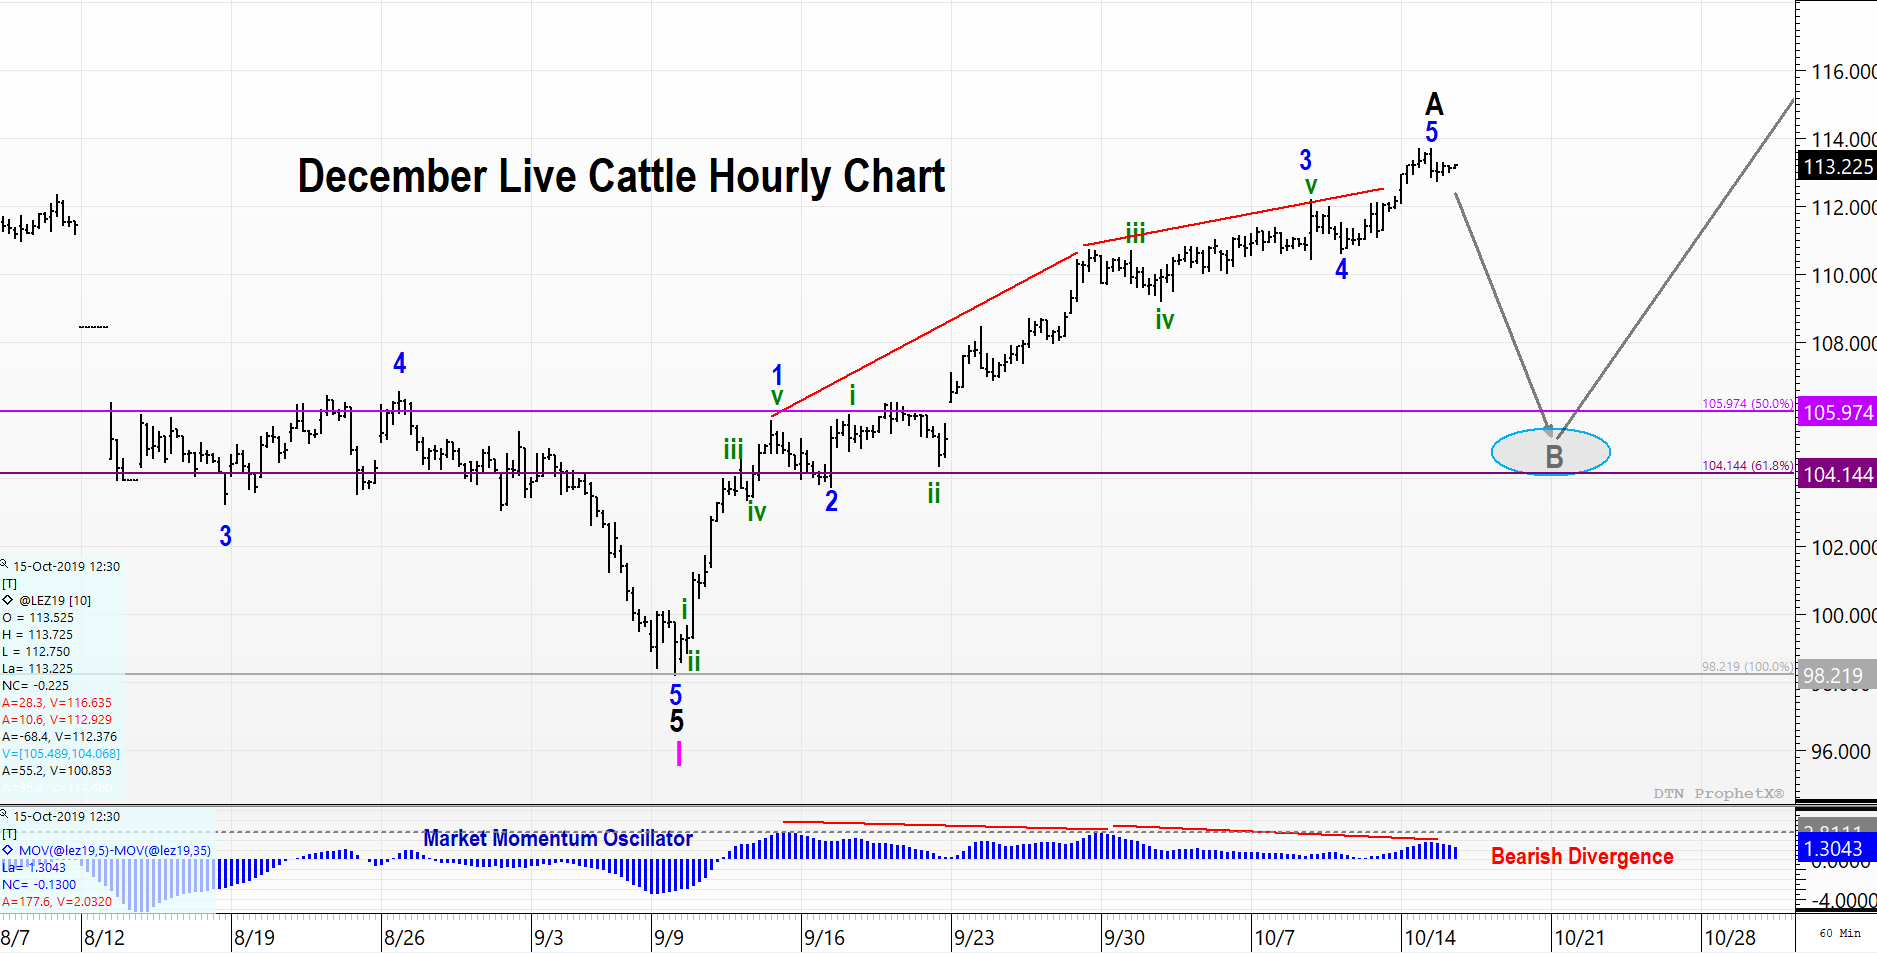Click the O = 113.525 open value
The width and height of the screenshot is (1877, 953).
click(x=38, y=617)
